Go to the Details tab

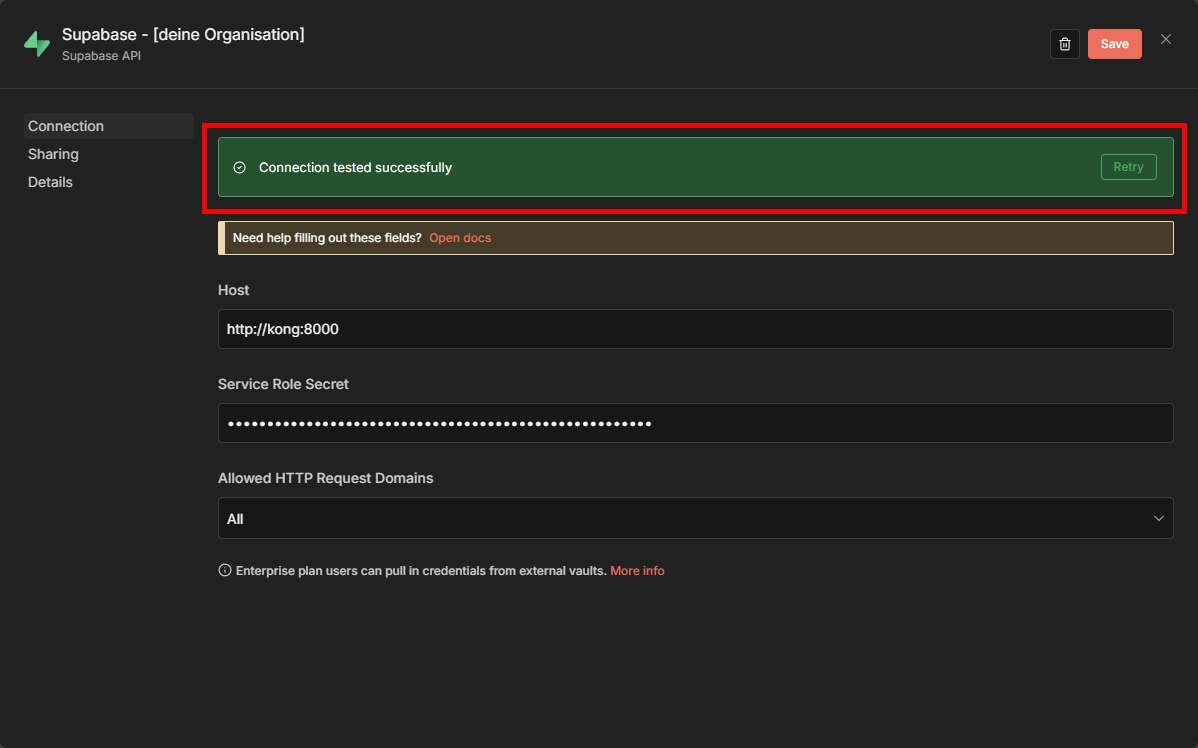(50, 182)
